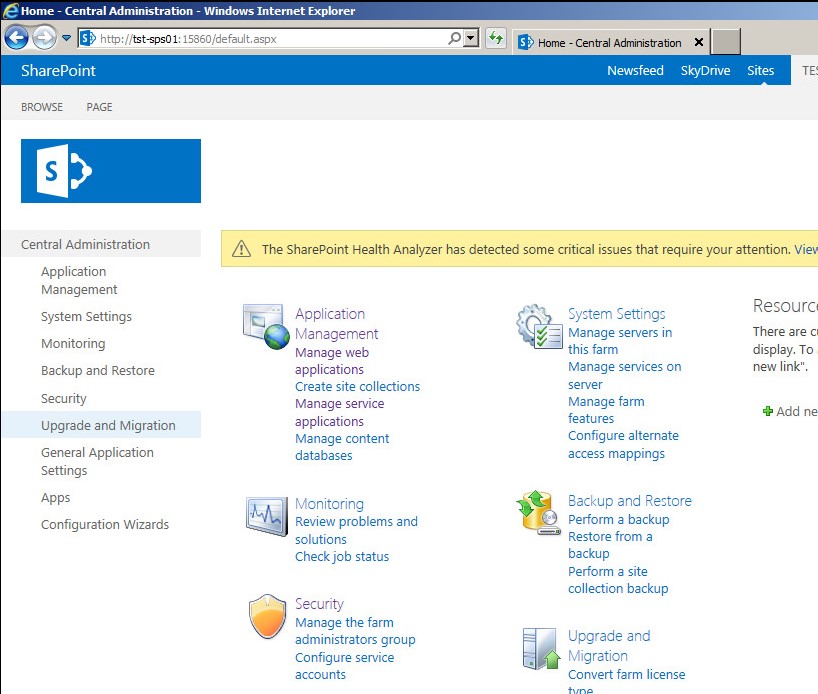Open the Backup and Restore section heading
This screenshot has width=818, height=694.
[x=630, y=501]
